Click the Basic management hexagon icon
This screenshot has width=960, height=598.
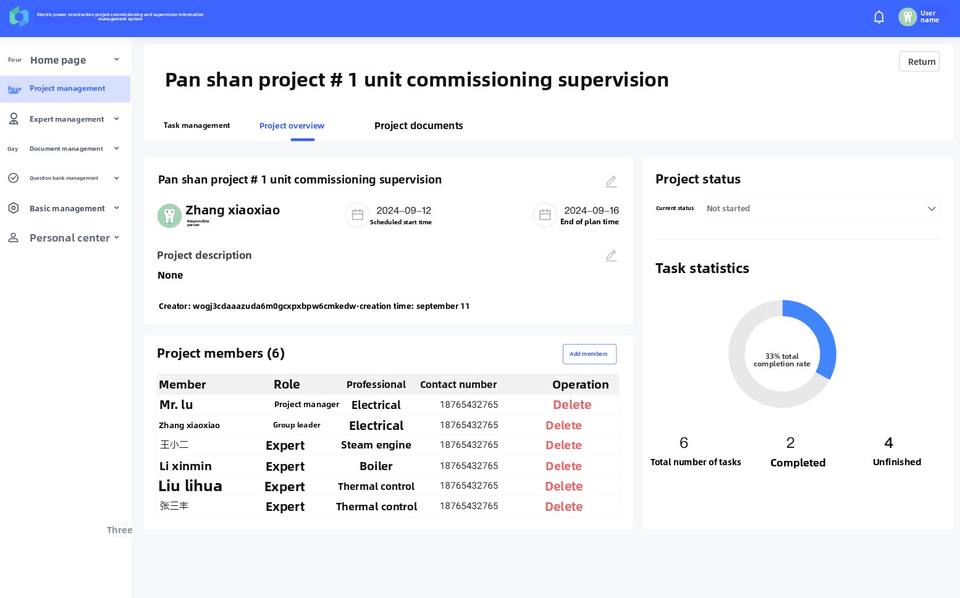[13, 208]
